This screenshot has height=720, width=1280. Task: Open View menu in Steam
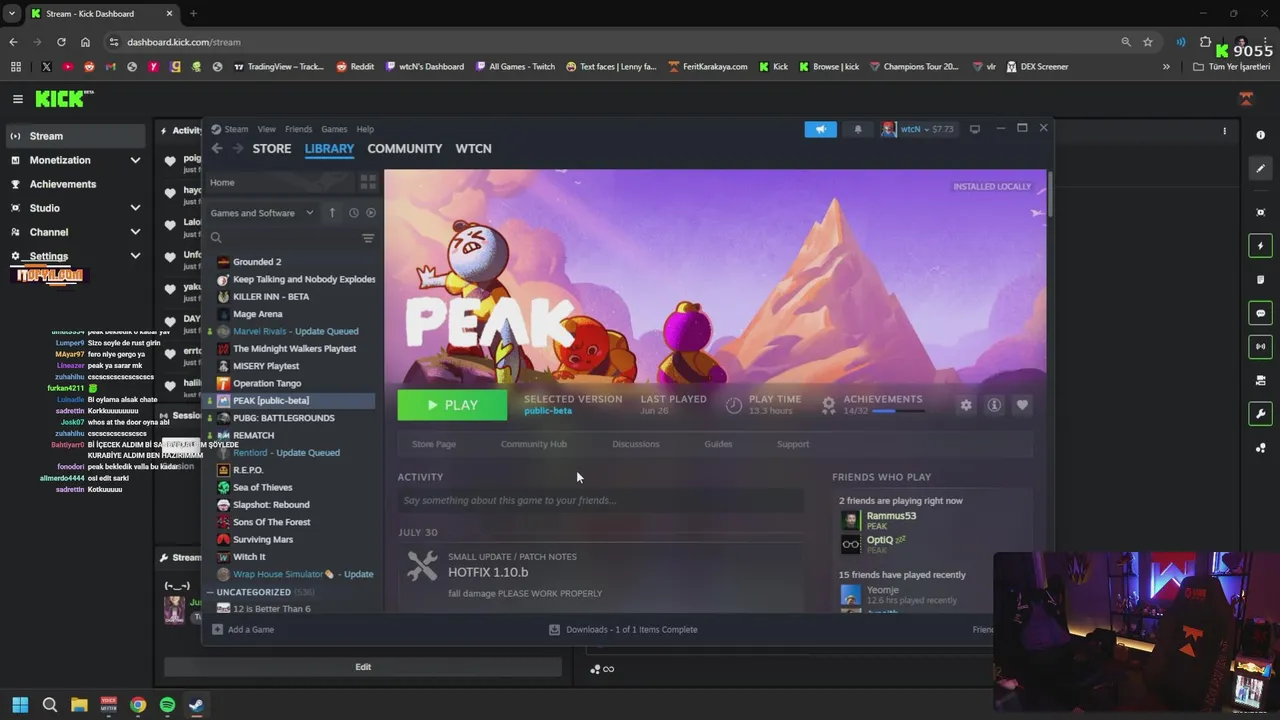tap(266, 129)
